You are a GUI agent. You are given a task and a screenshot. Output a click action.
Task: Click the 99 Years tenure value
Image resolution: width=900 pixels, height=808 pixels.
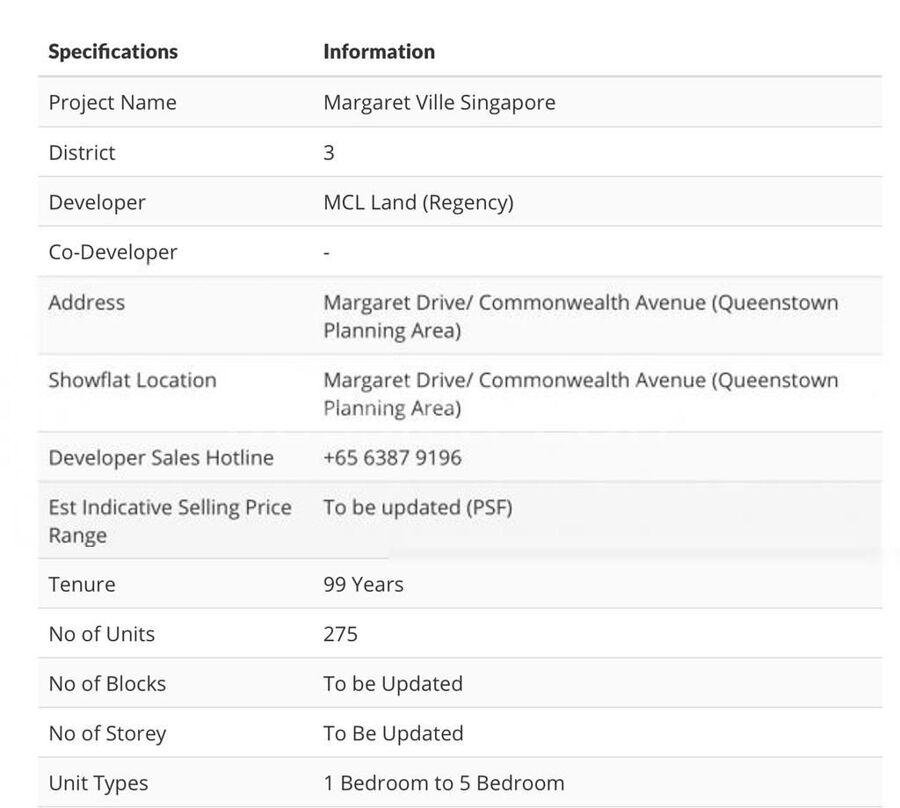tap(363, 585)
